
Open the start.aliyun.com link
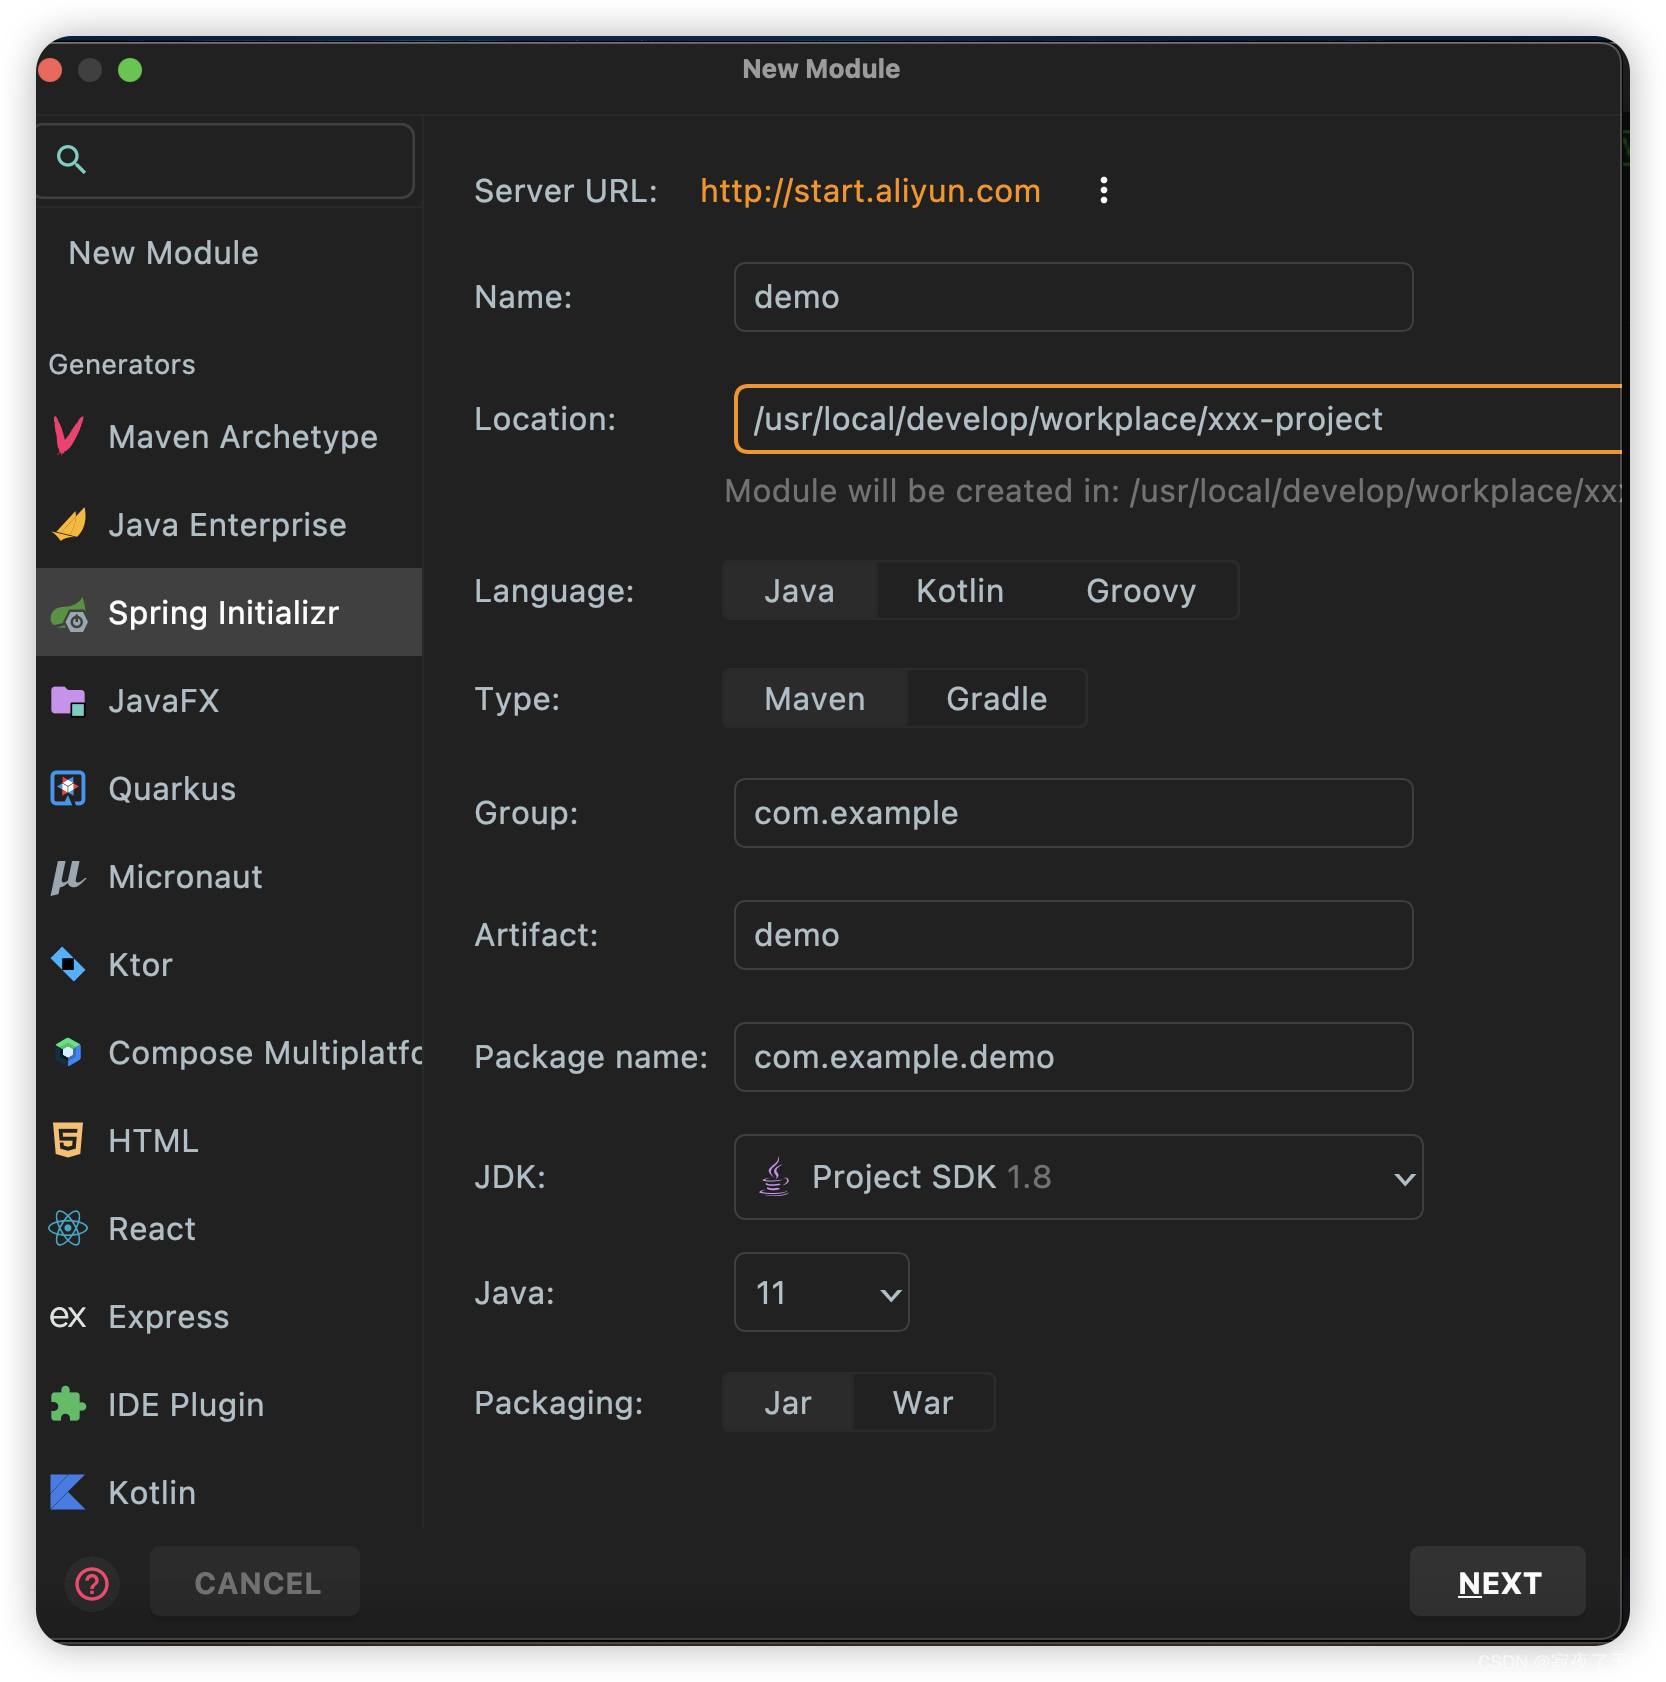click(869, 190)
